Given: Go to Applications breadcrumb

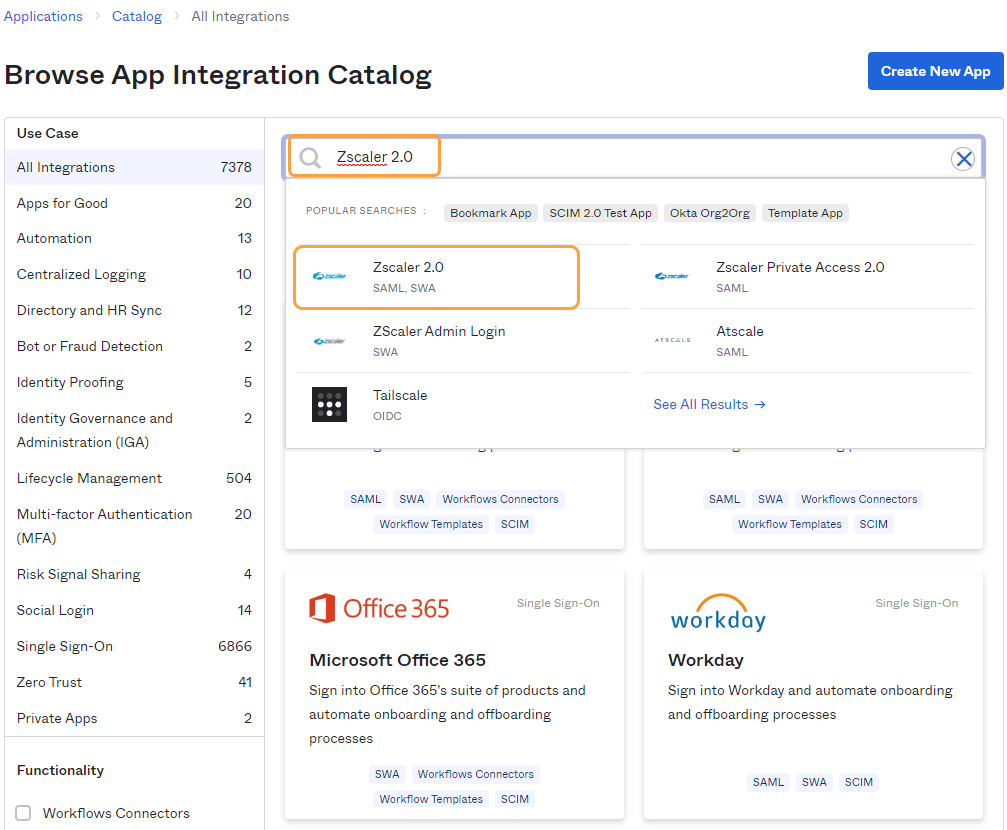Looking at the screenshot, I should pyautogui.click(x=44, y=16).
